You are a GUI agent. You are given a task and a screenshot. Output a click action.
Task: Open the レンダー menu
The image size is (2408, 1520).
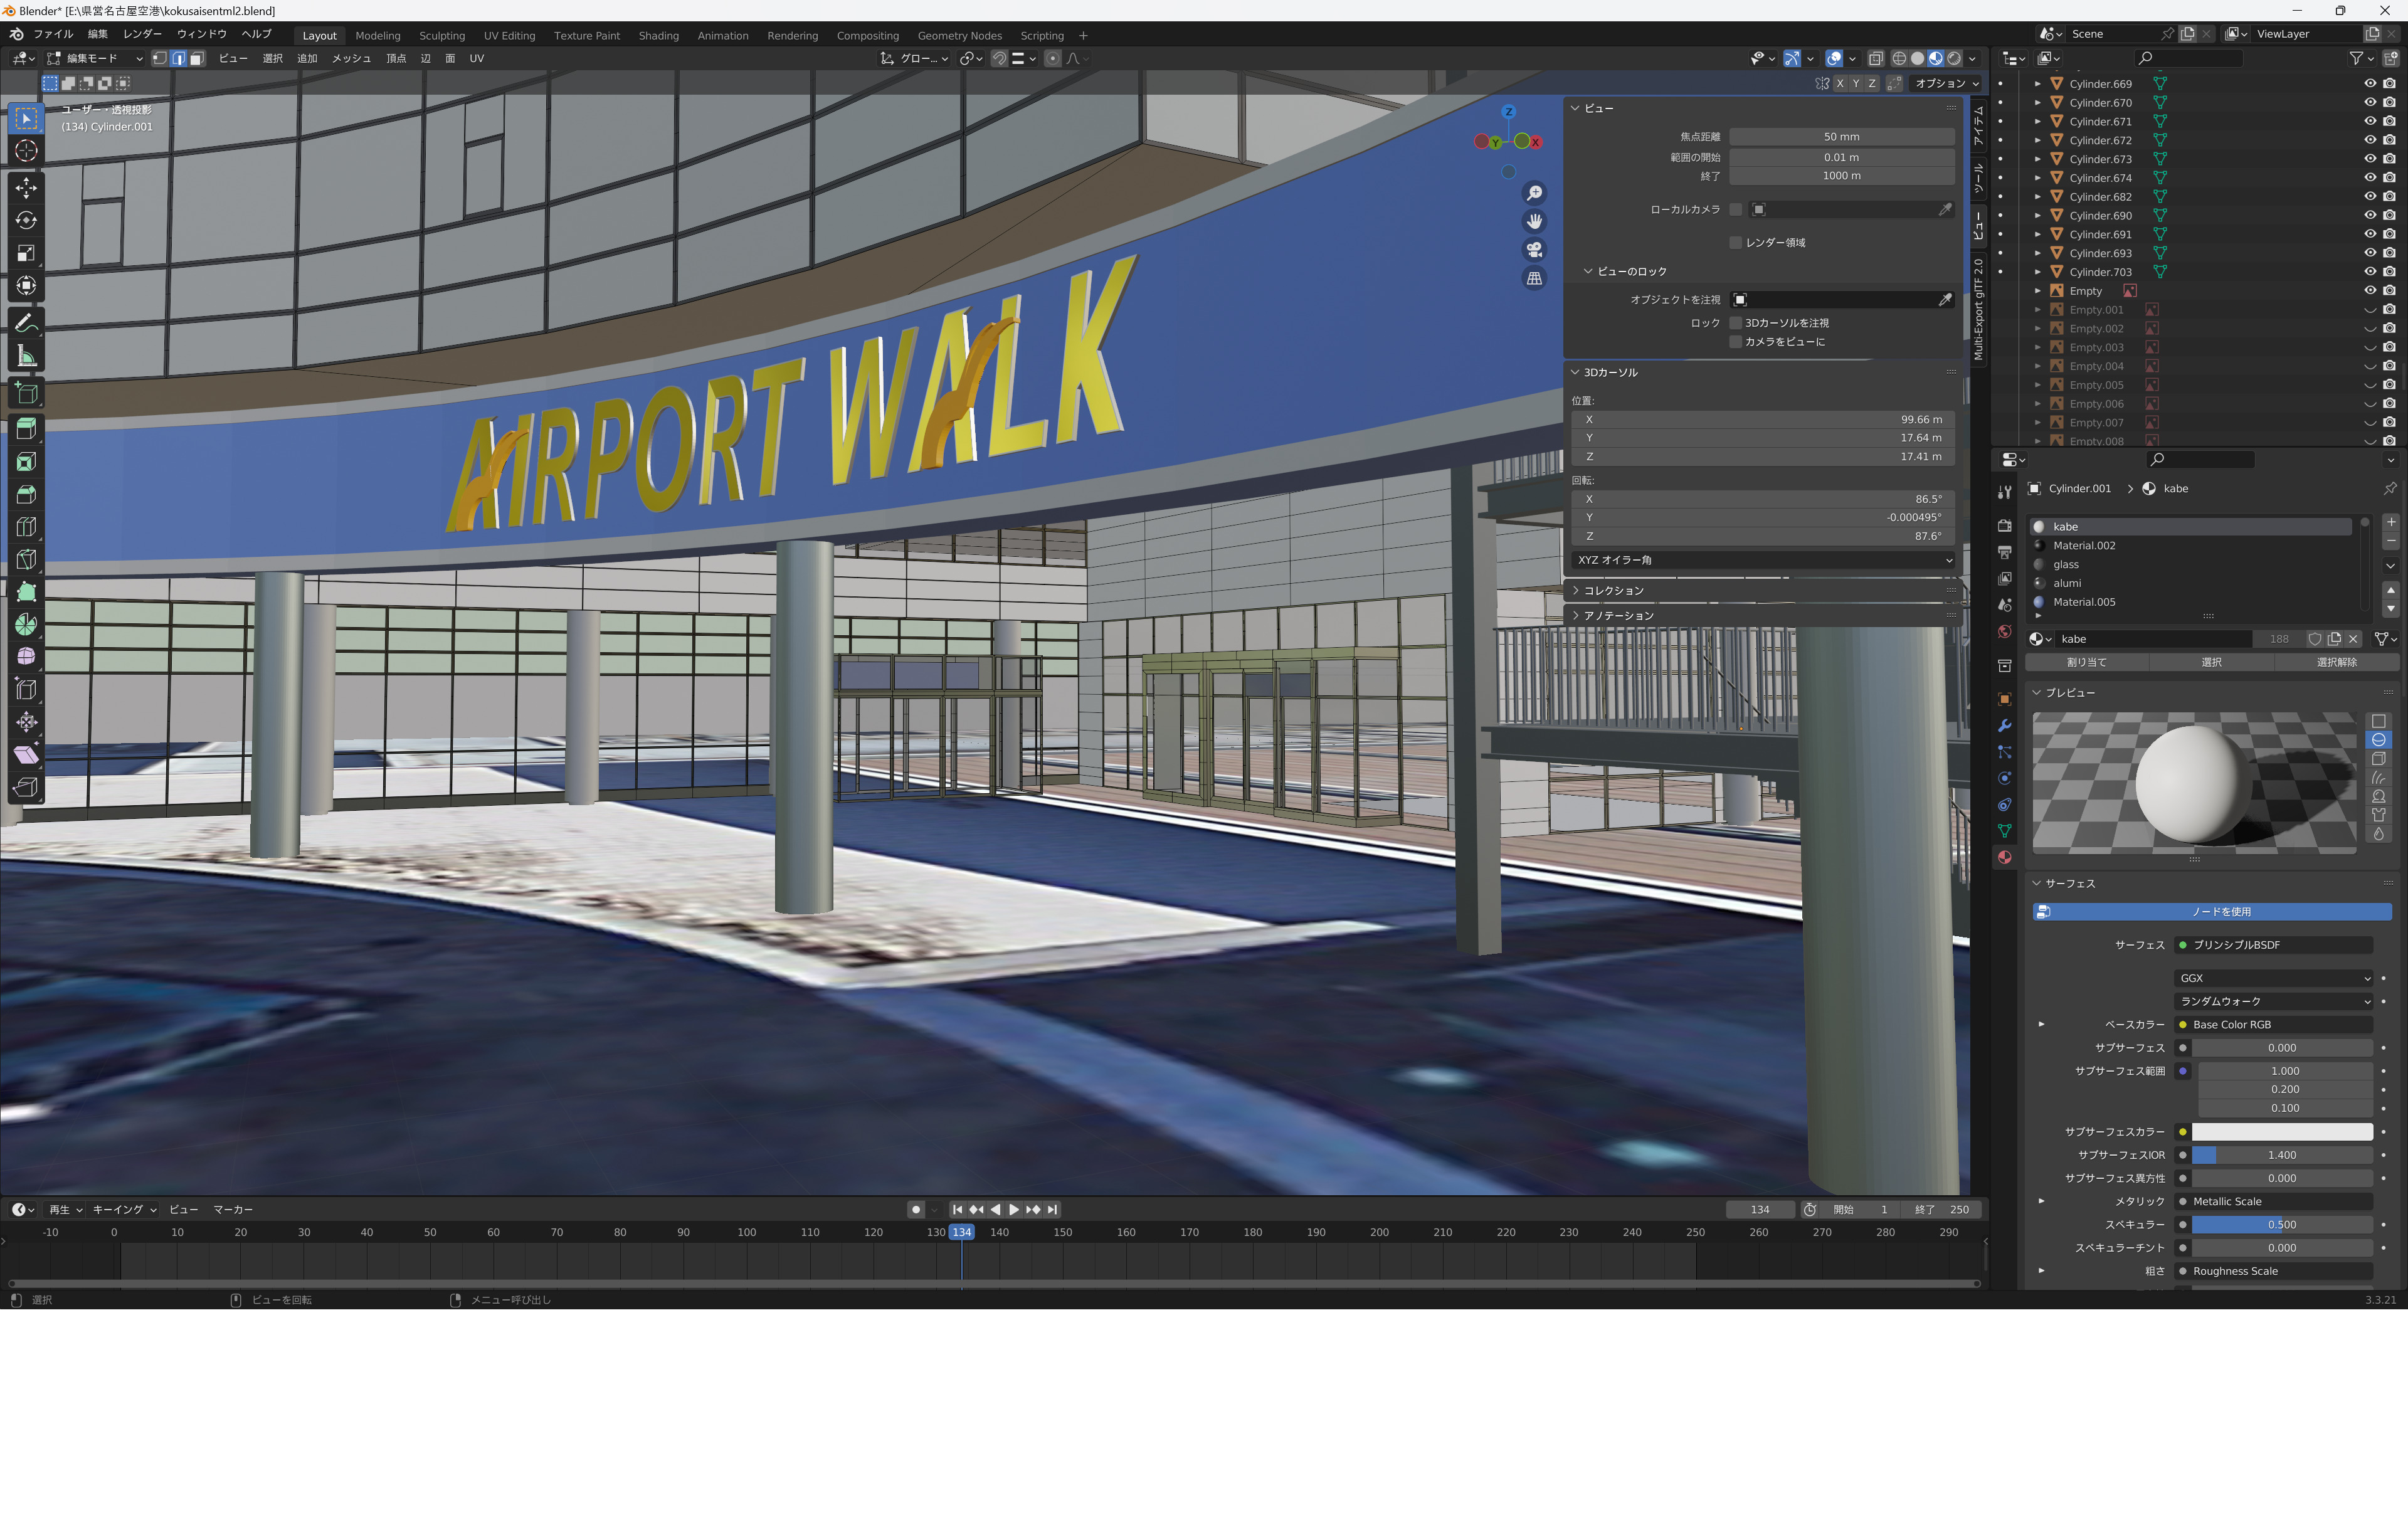tap(142, 34)
